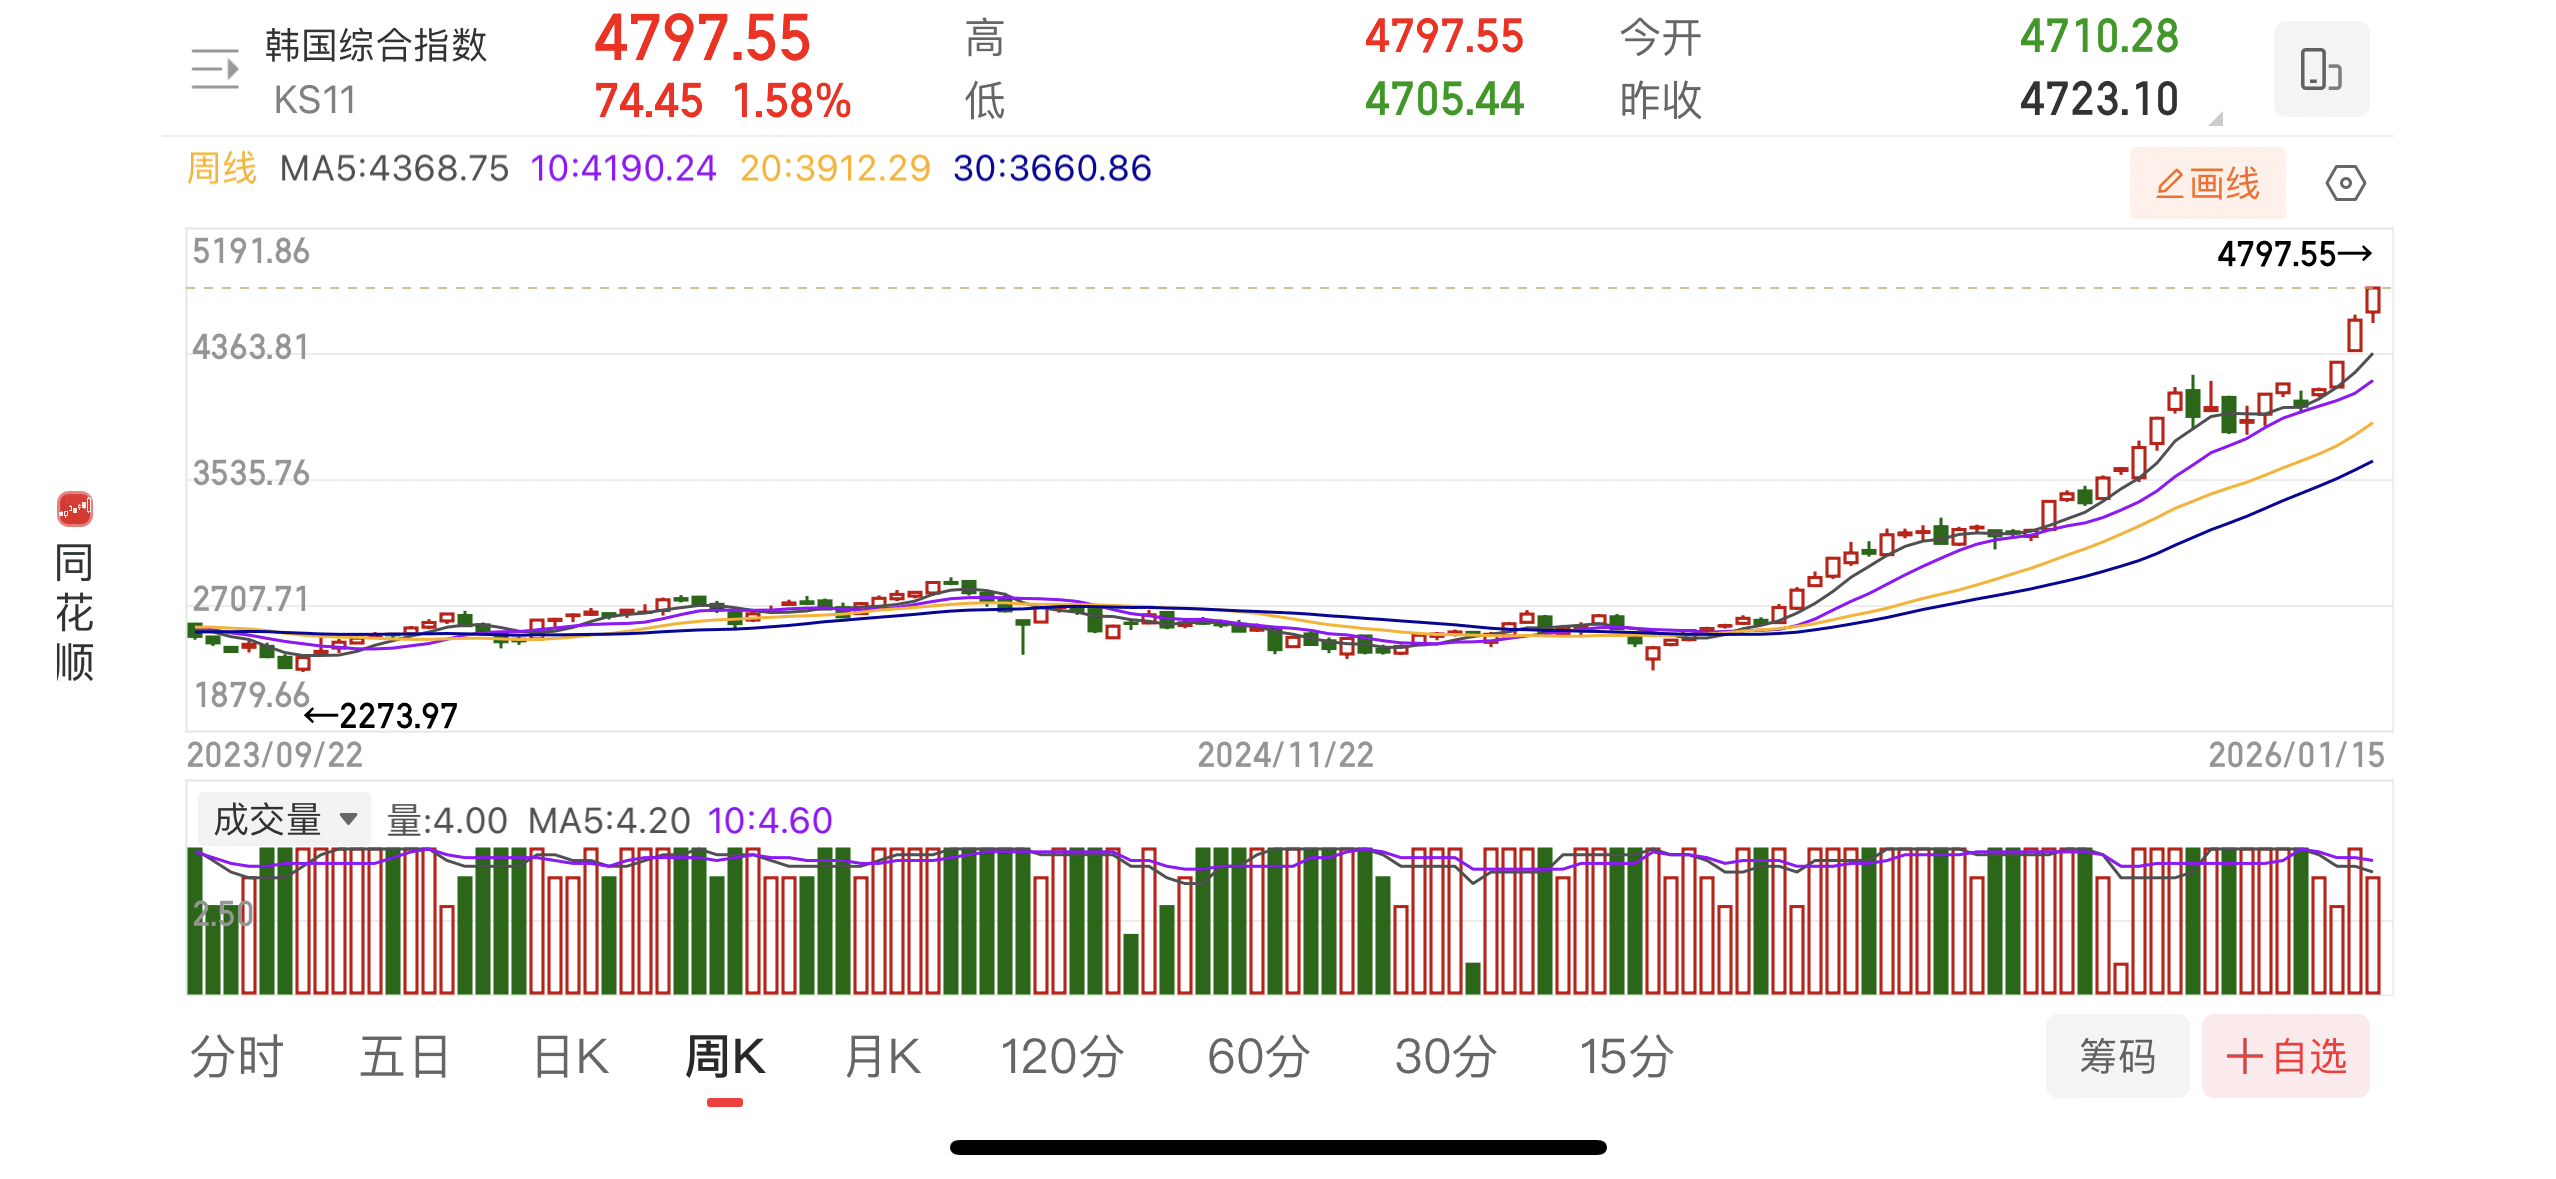
Task: Switch to 五日 tab
Action: pos(405,1056)
